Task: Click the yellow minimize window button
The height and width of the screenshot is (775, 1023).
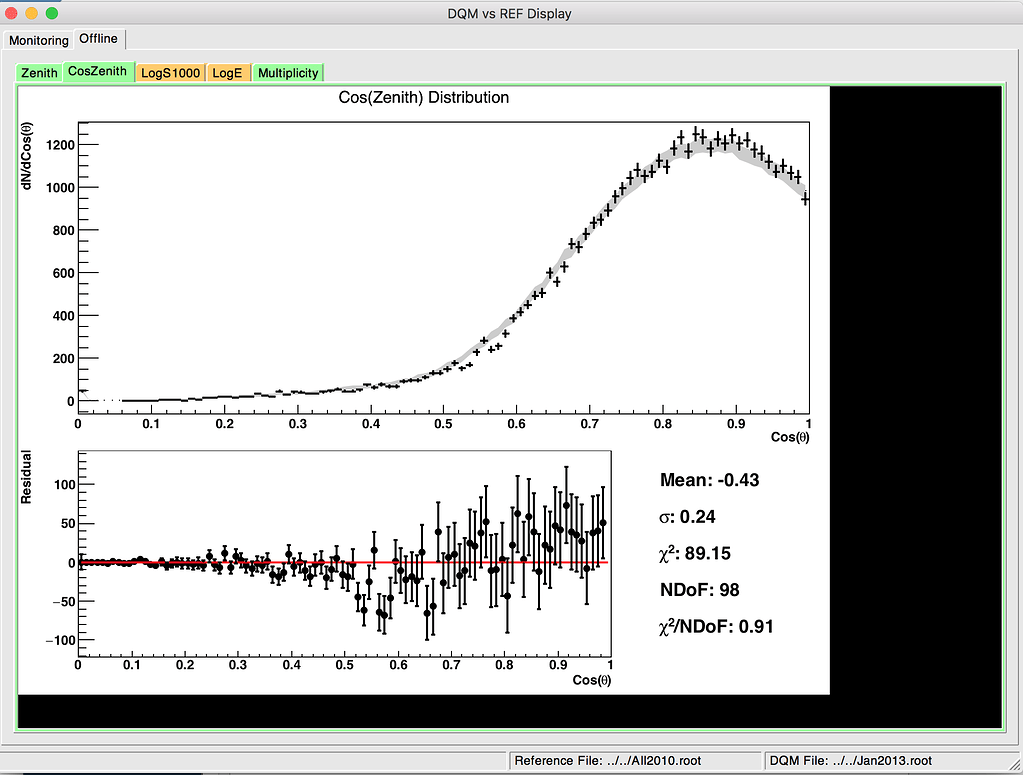Action: 31,13
